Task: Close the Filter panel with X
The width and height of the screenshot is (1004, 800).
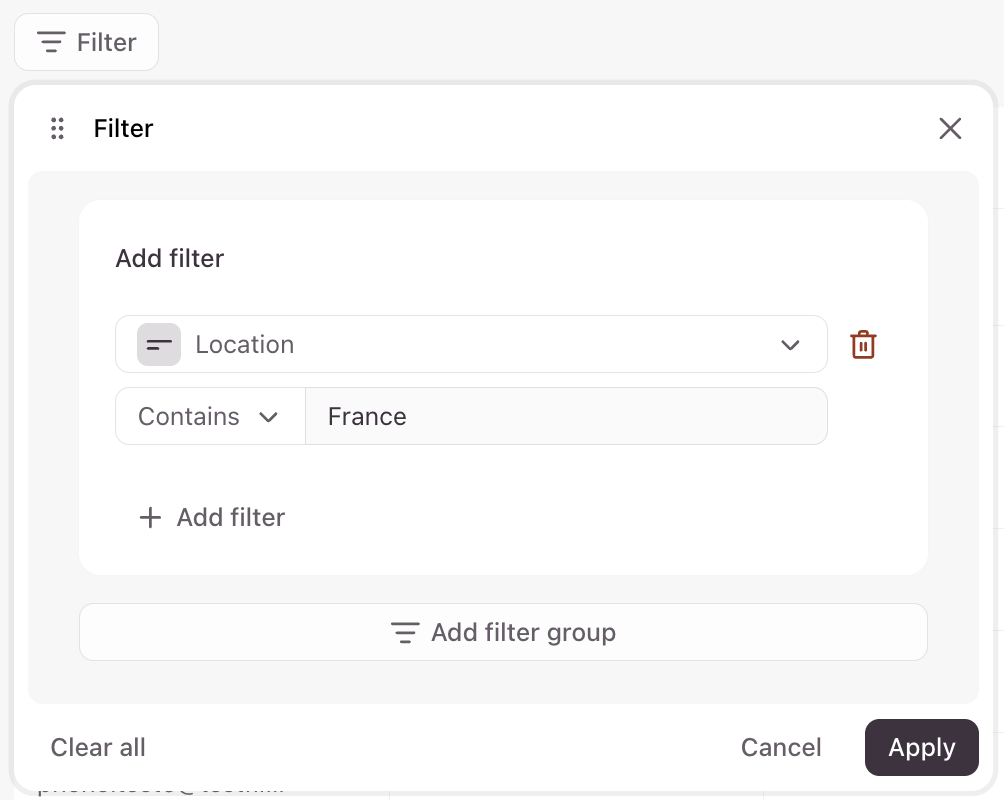Action: [950, 128]
